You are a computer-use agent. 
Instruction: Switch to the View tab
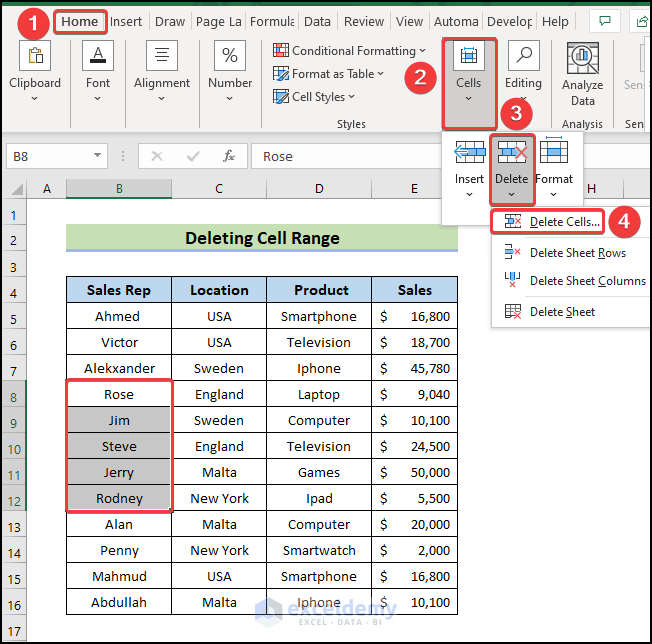[x=409, y=21]
